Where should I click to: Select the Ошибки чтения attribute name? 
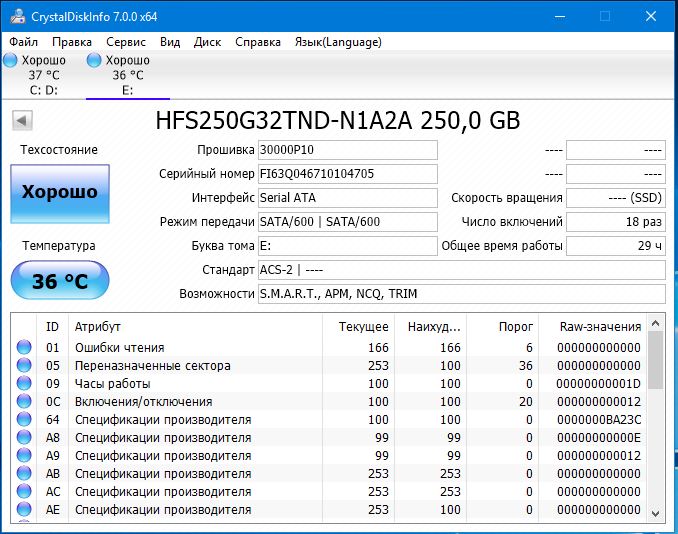coord(120,348)
